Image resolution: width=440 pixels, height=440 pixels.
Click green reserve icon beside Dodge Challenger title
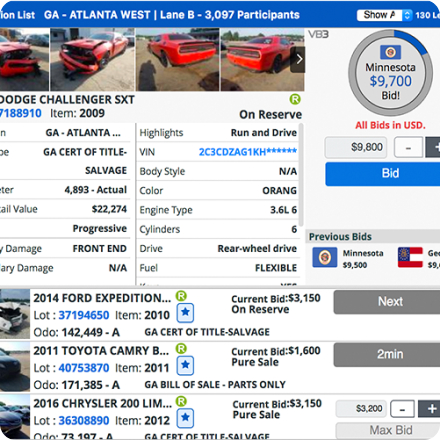[x=295, y=99]
